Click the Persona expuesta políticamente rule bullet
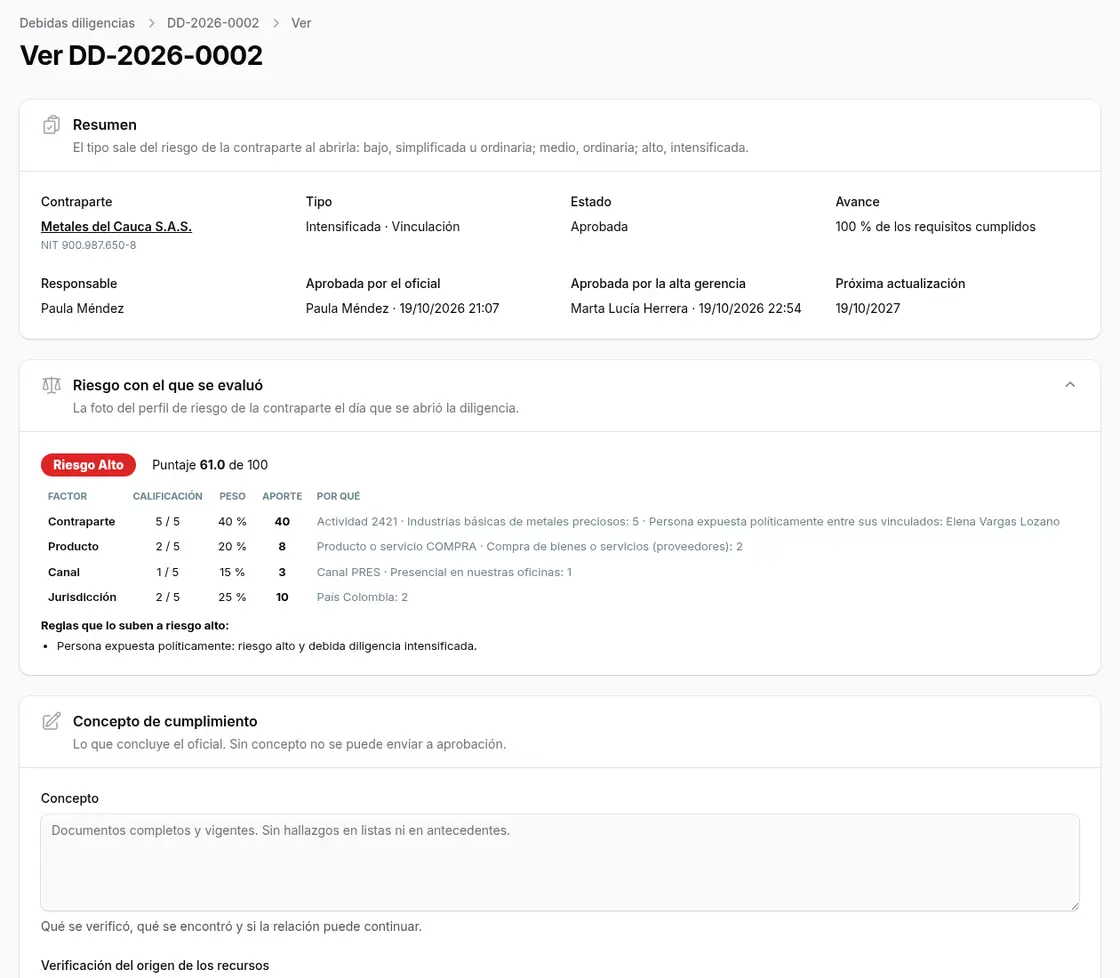This screenshot has height=978, width=1120. pyautogui.click(x=266, y=646)
